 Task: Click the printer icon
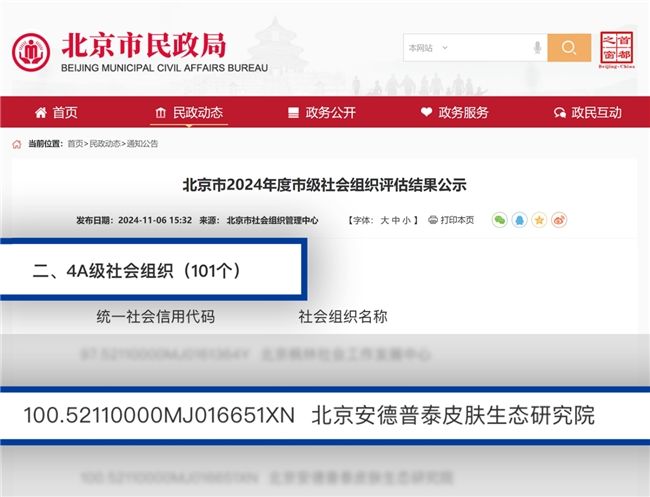[433, 220]
